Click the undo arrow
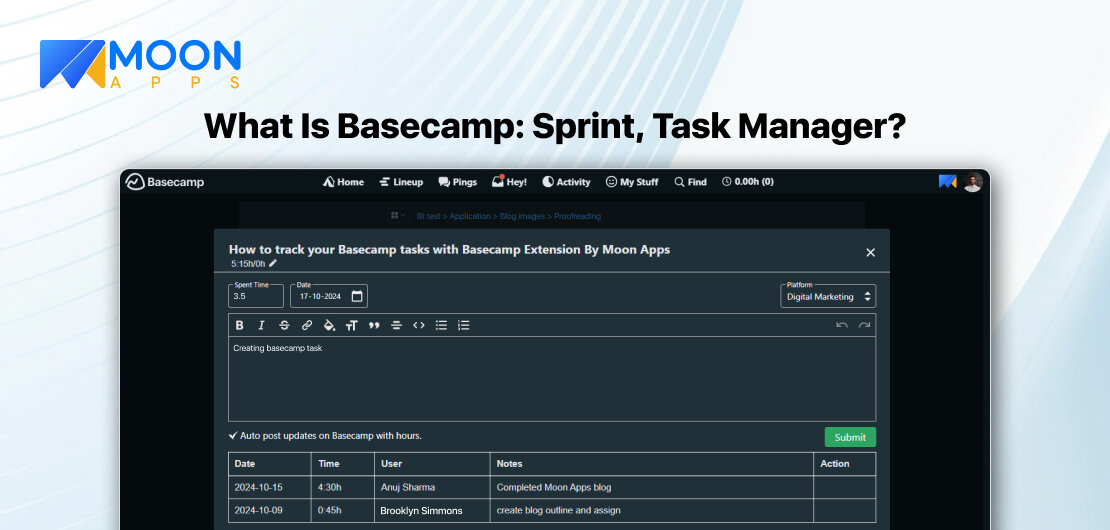The width and height of the screenshot is (1110, 530). click(x=842, y=326)
